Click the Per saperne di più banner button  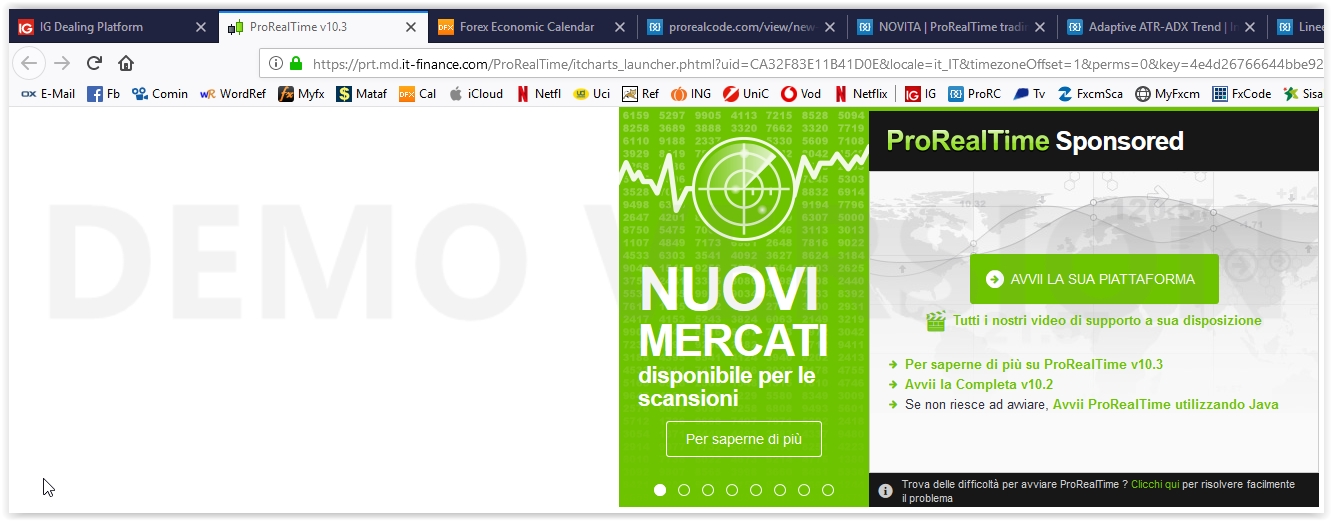point(743,439)
